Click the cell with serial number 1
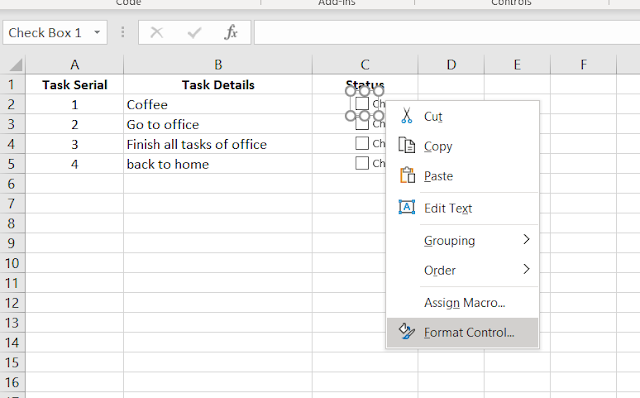Screen dimensions: 640x398 75,105
